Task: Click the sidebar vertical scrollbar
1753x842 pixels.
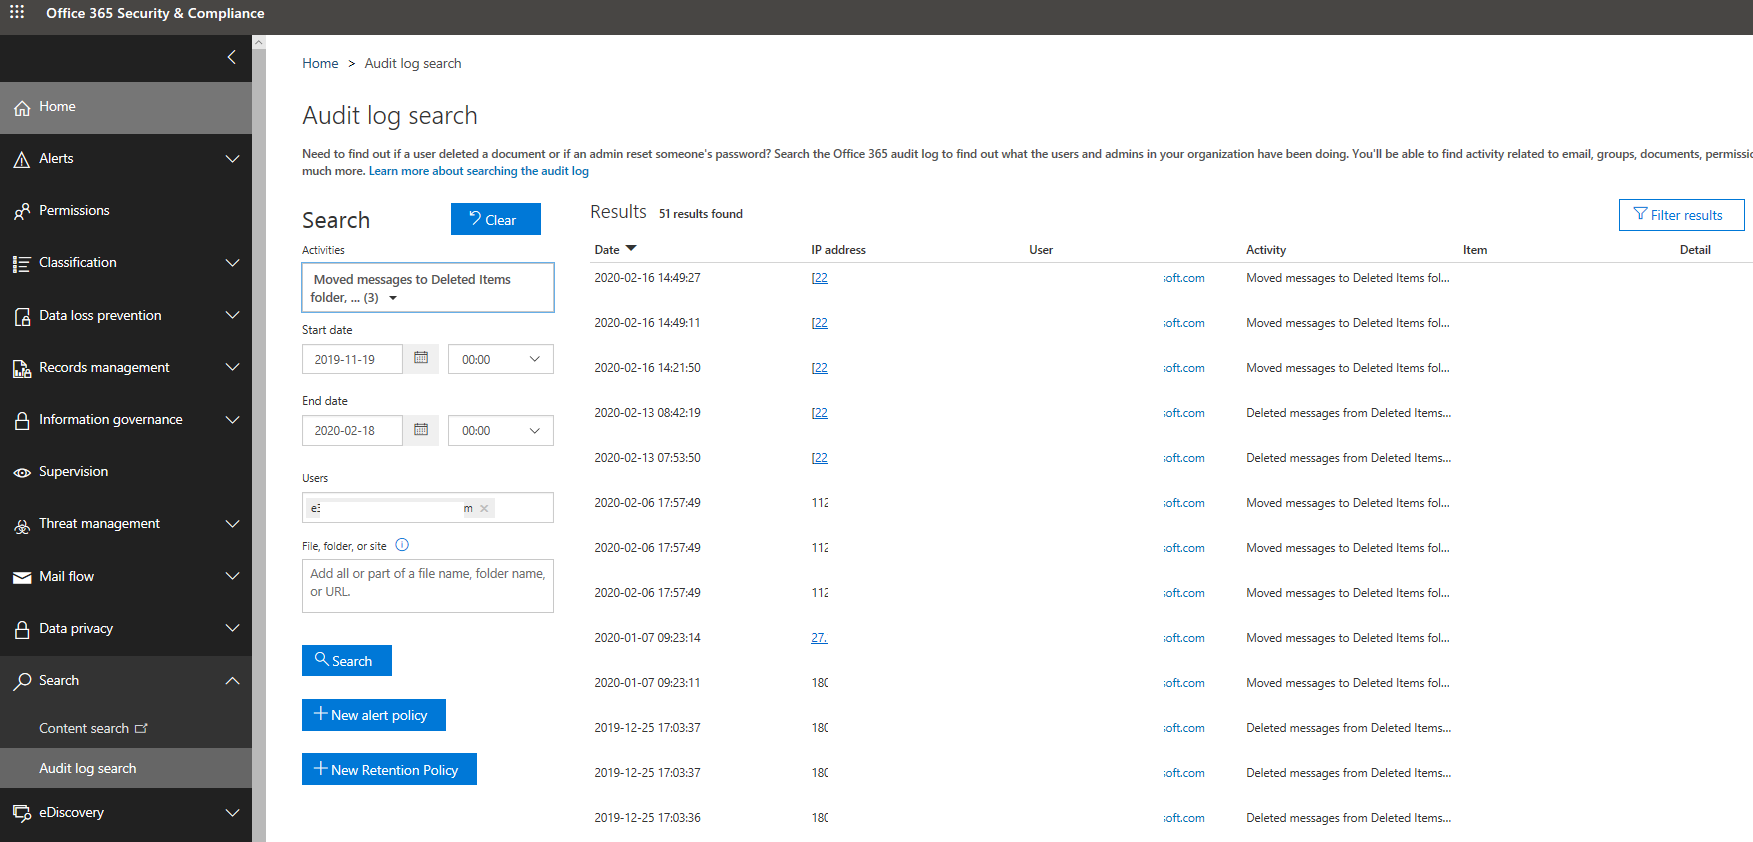Action: tap(259, 440)
